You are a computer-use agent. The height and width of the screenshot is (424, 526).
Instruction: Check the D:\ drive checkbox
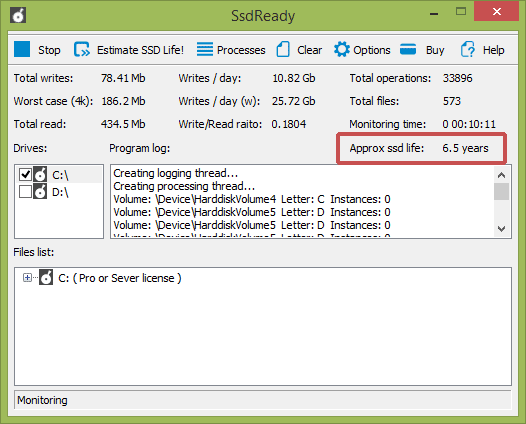(x=25, y=192)
